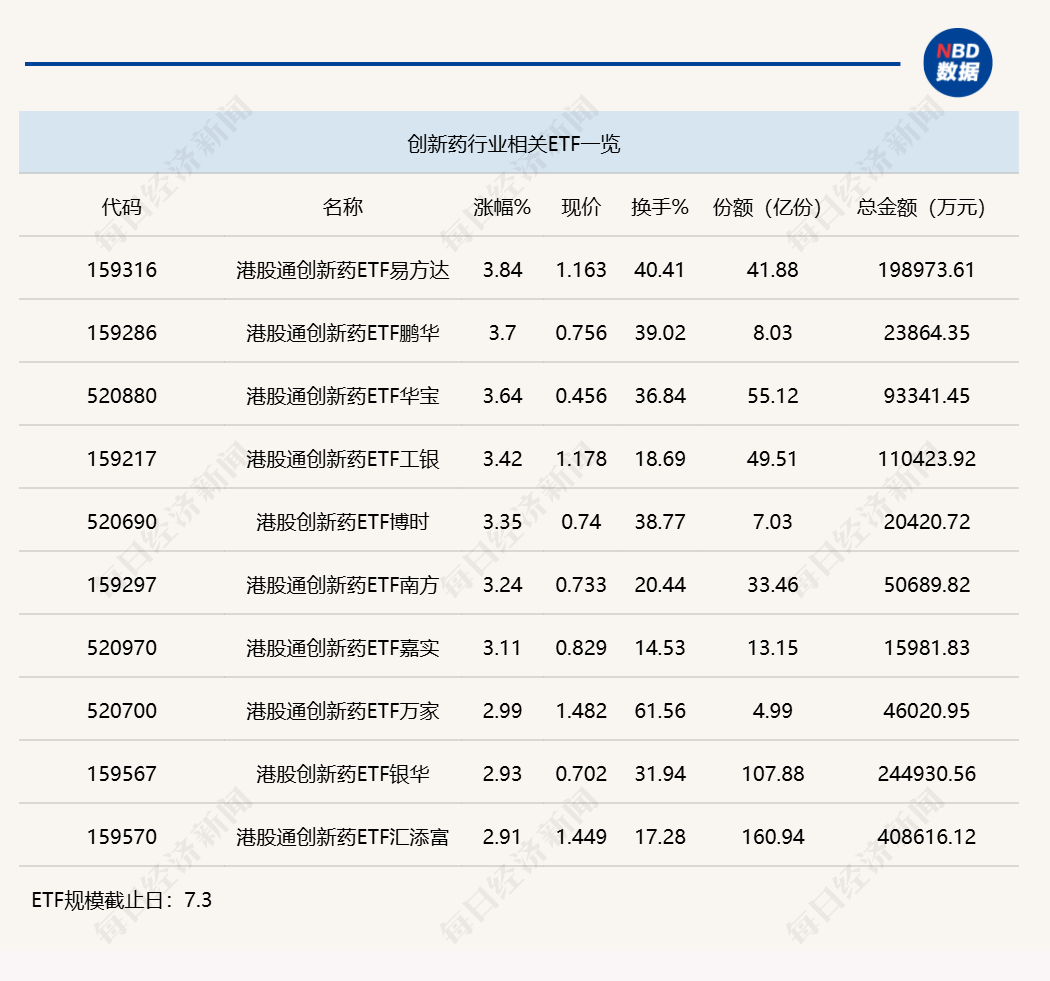Click turnover value 14.53 for 嘉实

[660, 648]
